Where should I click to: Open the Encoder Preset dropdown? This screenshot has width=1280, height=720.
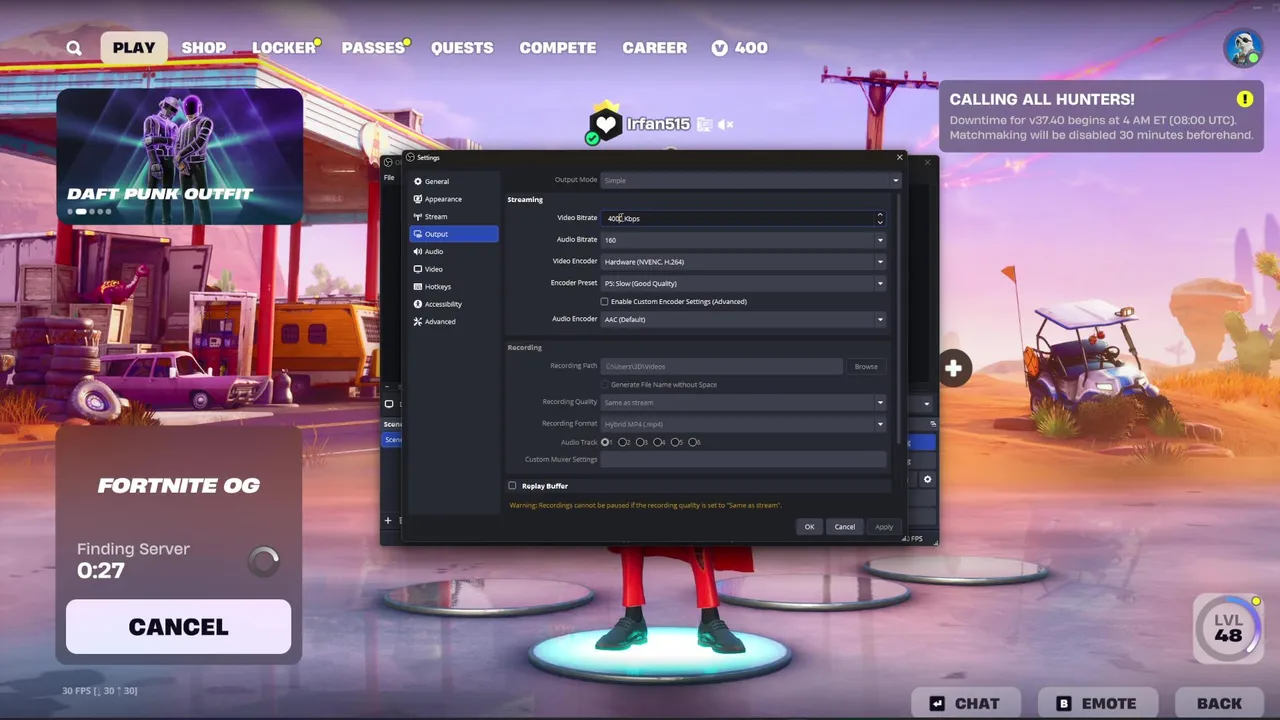click(743, 283)
